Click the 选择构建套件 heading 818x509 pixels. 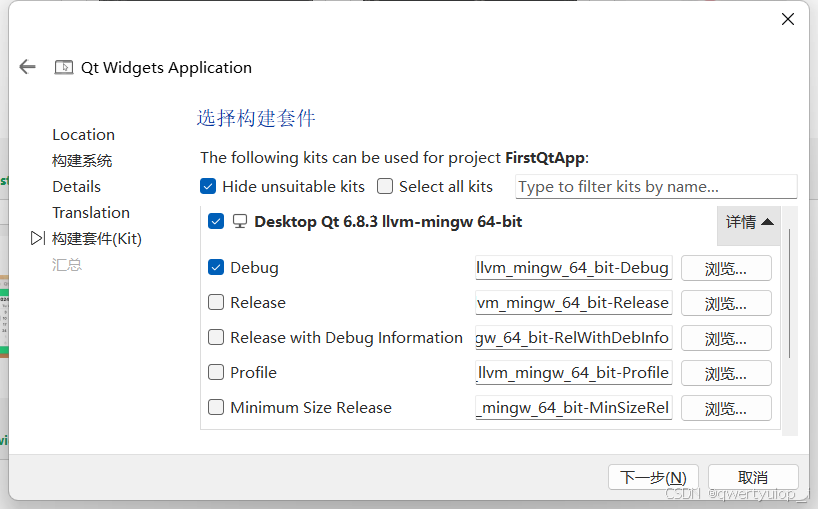pyautogui.click(x=256, y=118)
